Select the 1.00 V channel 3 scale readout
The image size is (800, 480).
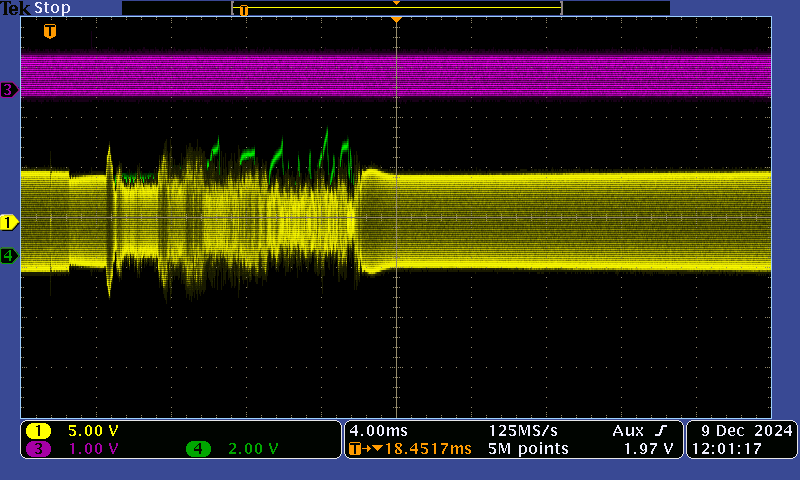click(x=92, y=449)
